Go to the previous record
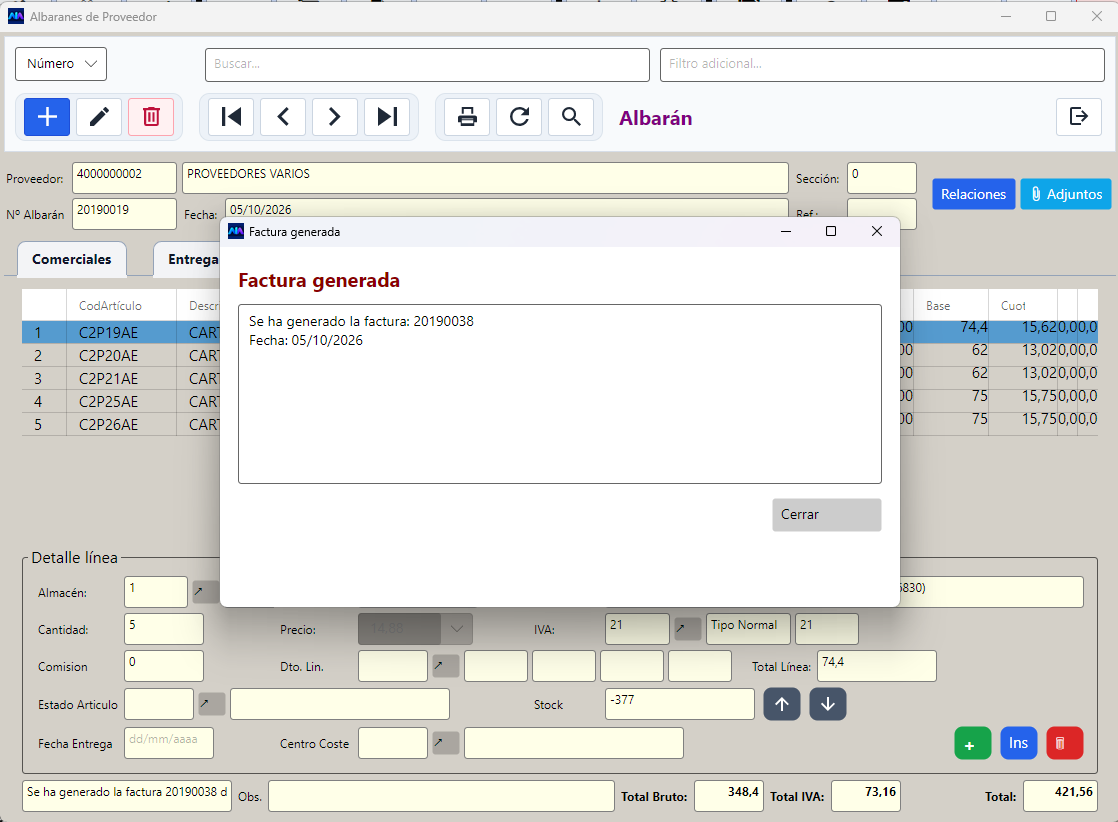This screenshot has height=822, width=1118. click(x=283, y=117)
